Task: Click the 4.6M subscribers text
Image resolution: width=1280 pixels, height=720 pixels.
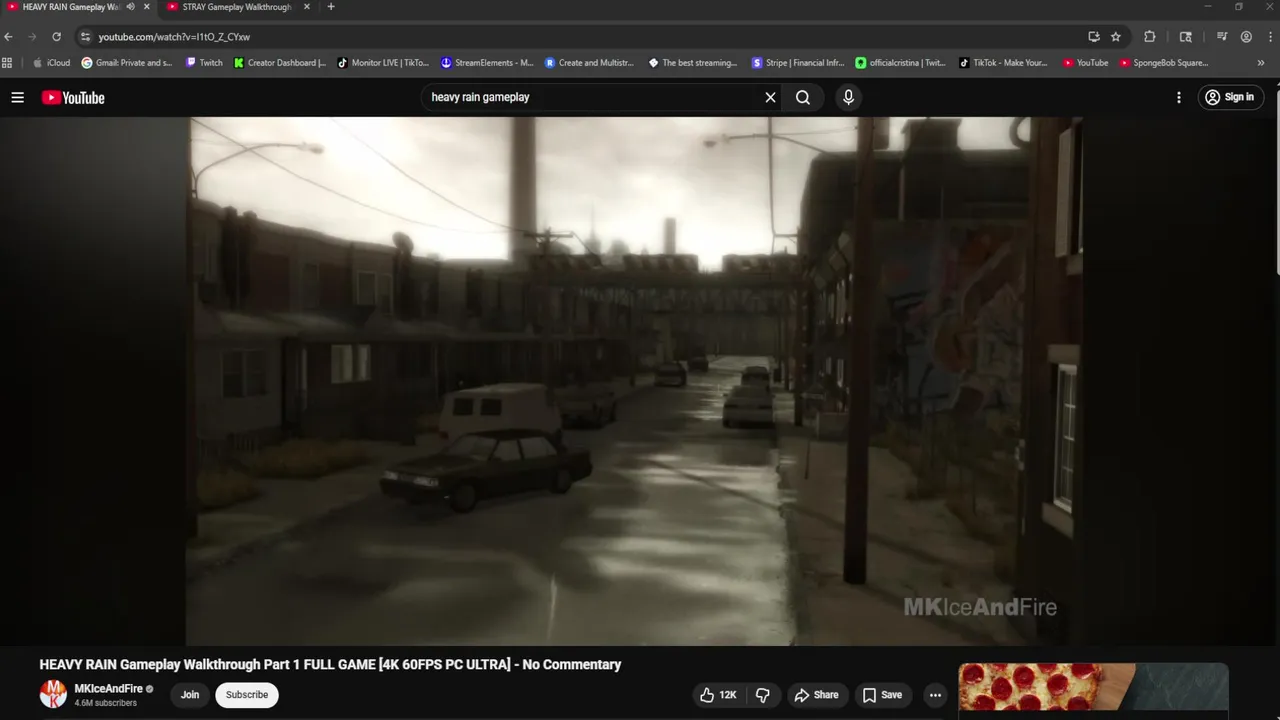Action: pos(105,704)
